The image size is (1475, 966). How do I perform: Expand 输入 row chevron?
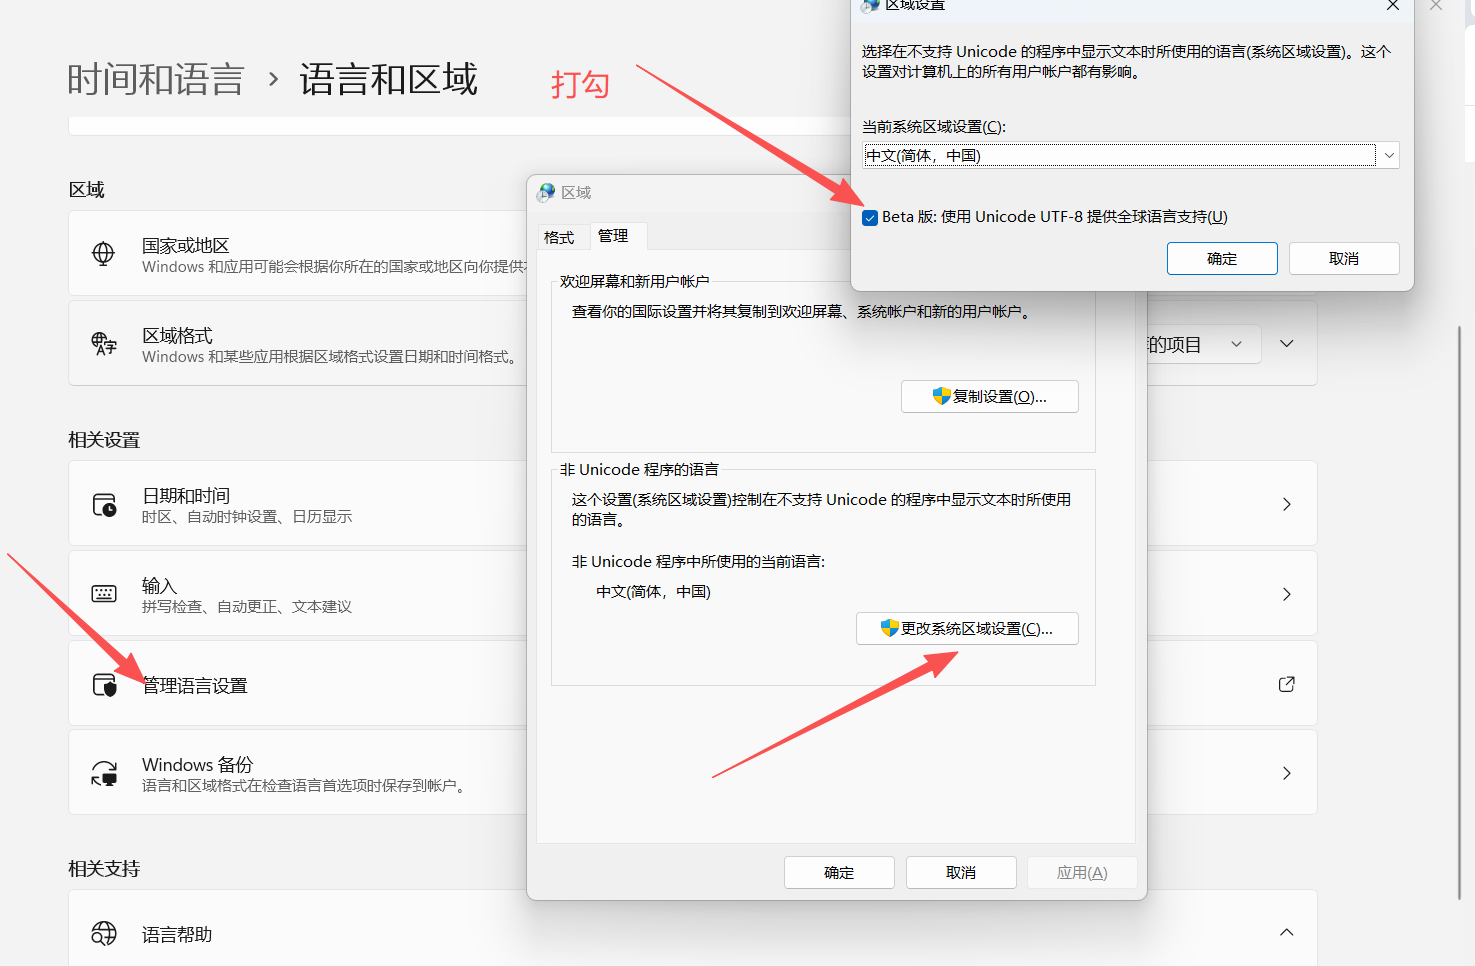[1287, 594]
